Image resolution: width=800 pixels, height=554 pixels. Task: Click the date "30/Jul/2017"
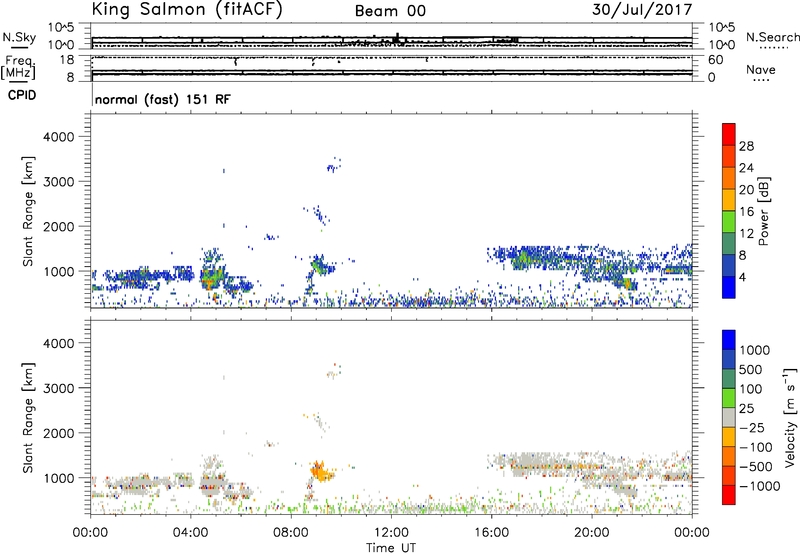pyautogui.click(x=642, y=9)
